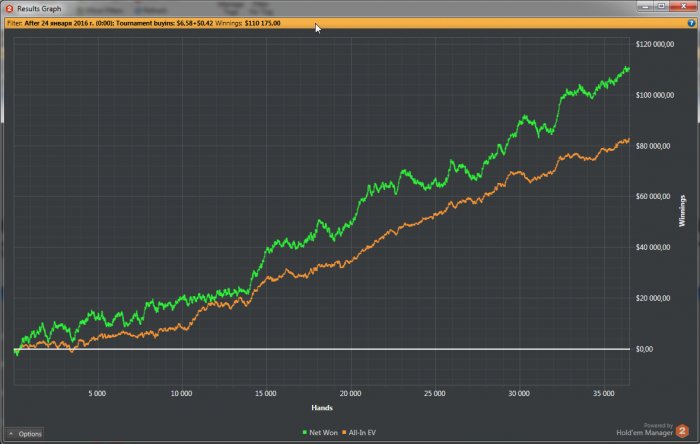This screenshot has width=700, height=444.
Task: Click the Hands horizontal axis title
Action: click(x=321, y=407)
